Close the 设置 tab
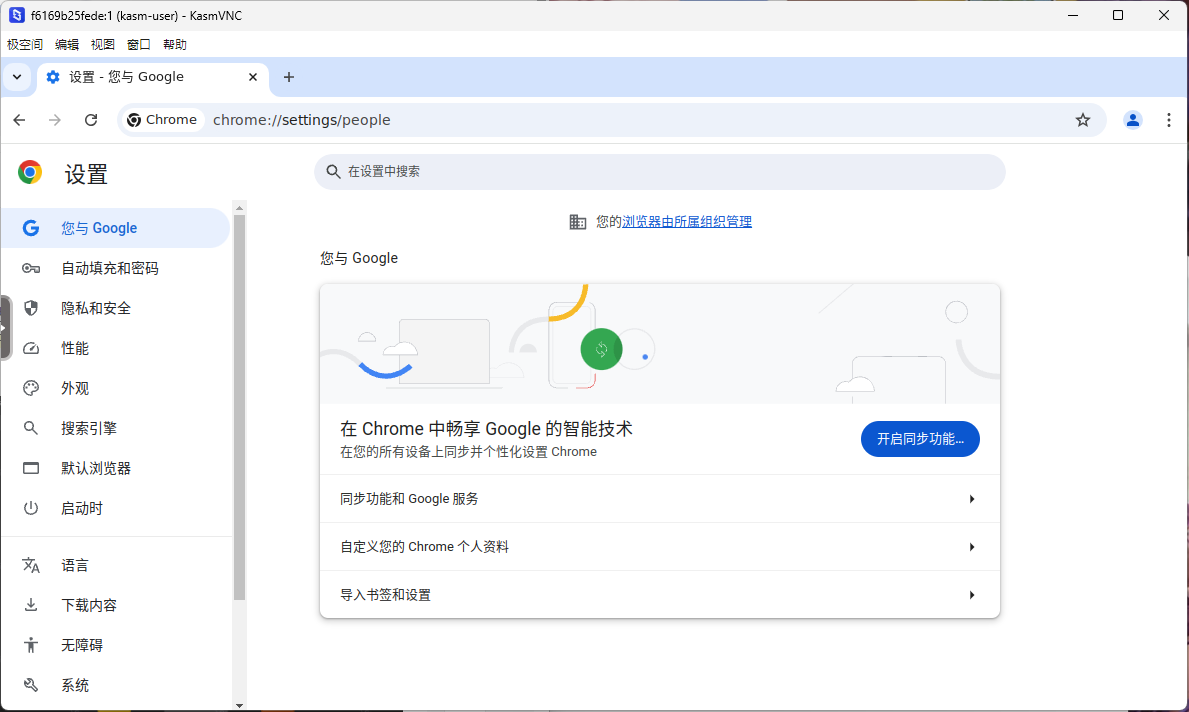This screenshot has height=712, width=1189. (x=253, y=77)
